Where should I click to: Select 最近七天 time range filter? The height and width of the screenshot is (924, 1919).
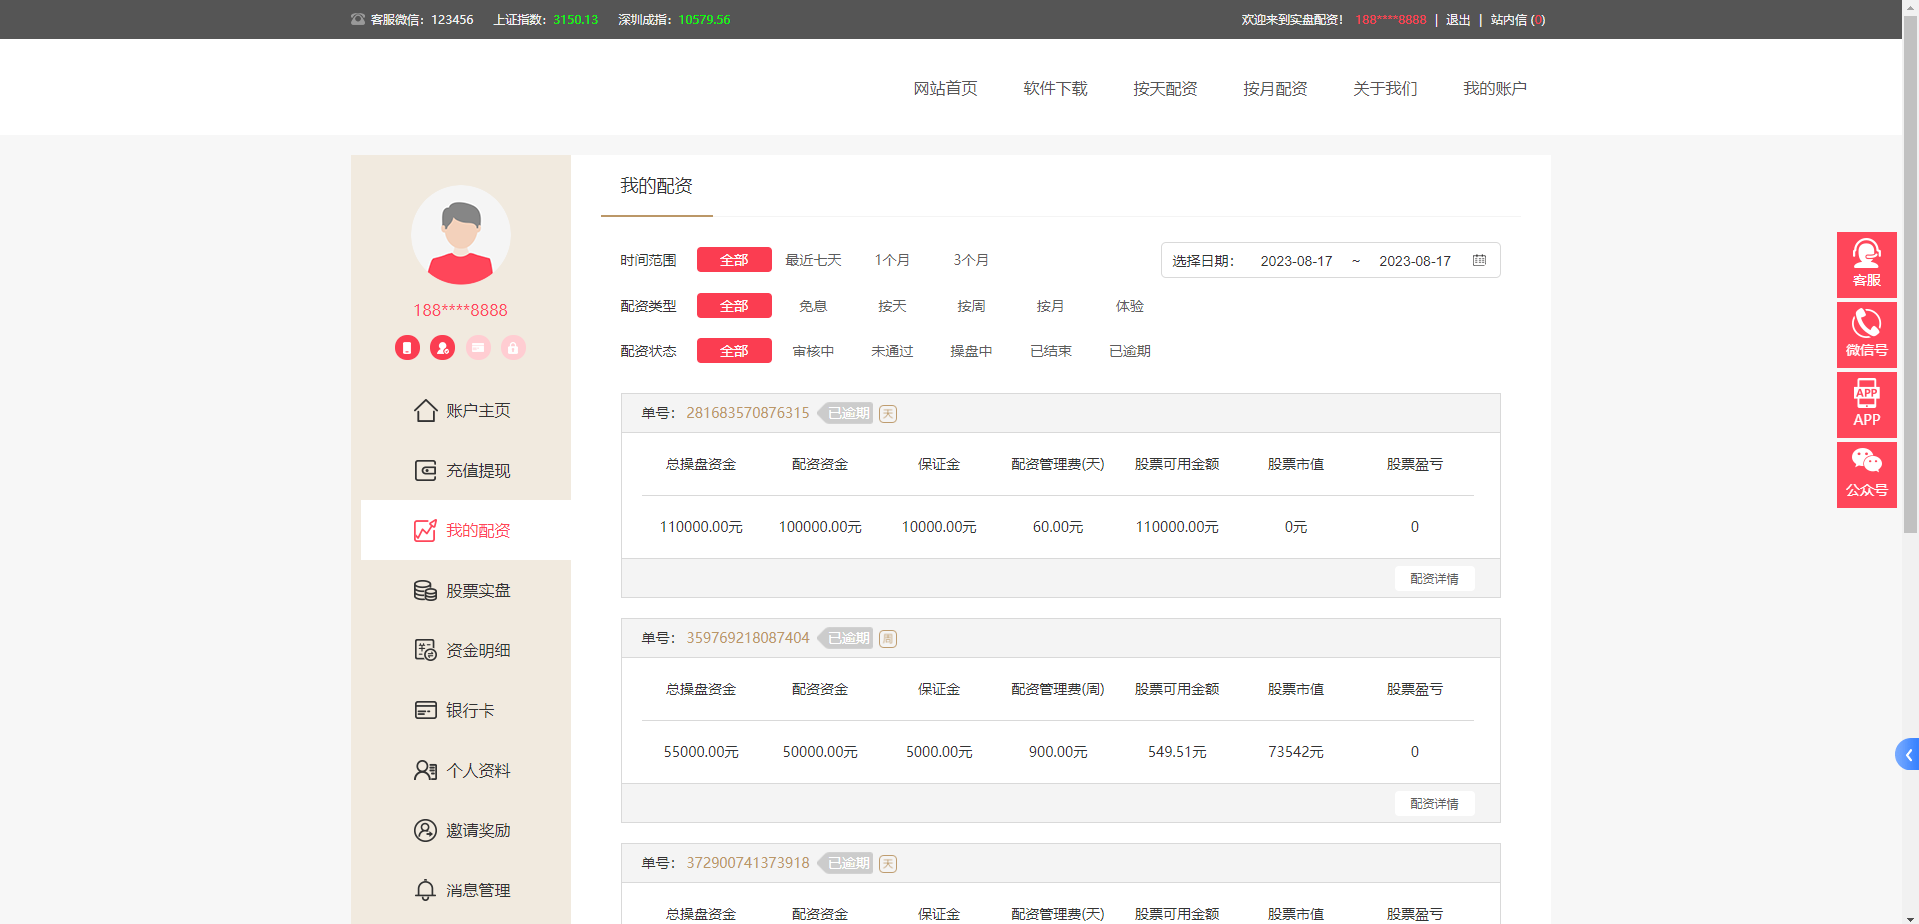click(813, 260)
